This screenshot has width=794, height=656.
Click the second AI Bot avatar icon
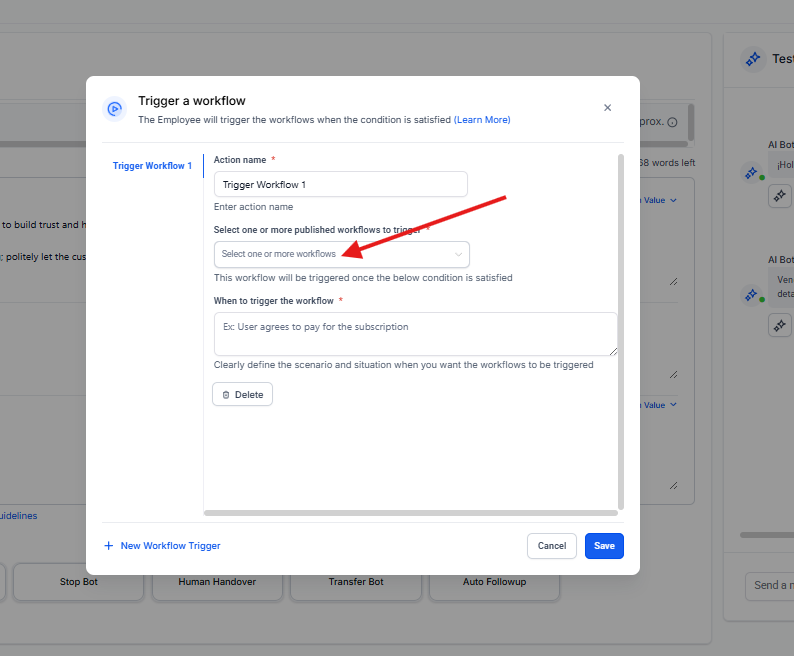coord(751,295)
